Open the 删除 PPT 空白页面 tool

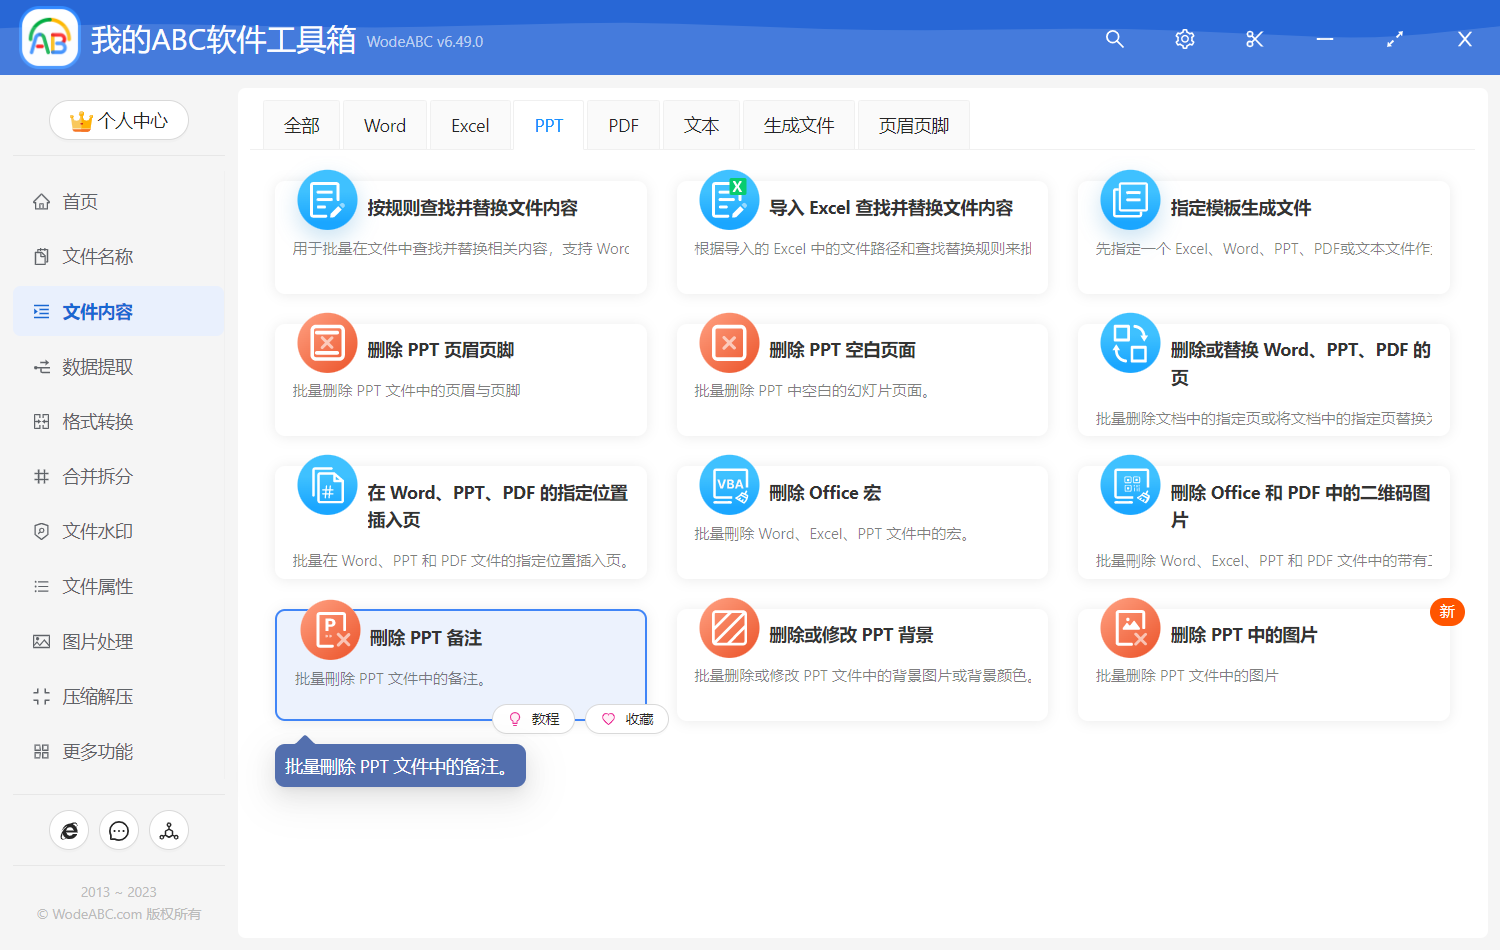(861, 378)
